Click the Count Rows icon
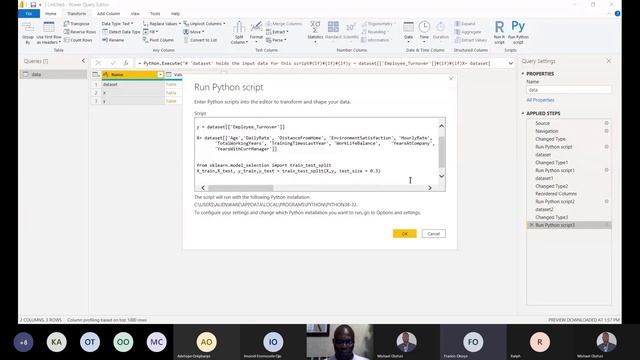 67,40
